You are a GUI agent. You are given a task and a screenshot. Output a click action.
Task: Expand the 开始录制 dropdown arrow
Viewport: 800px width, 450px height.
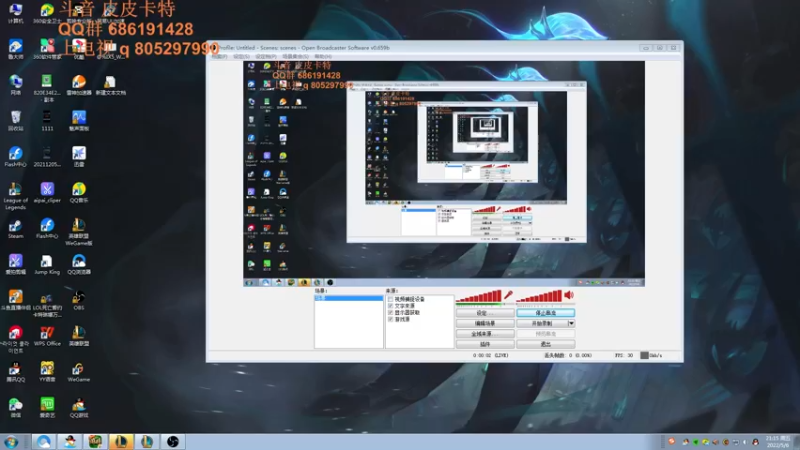(571, 323)
